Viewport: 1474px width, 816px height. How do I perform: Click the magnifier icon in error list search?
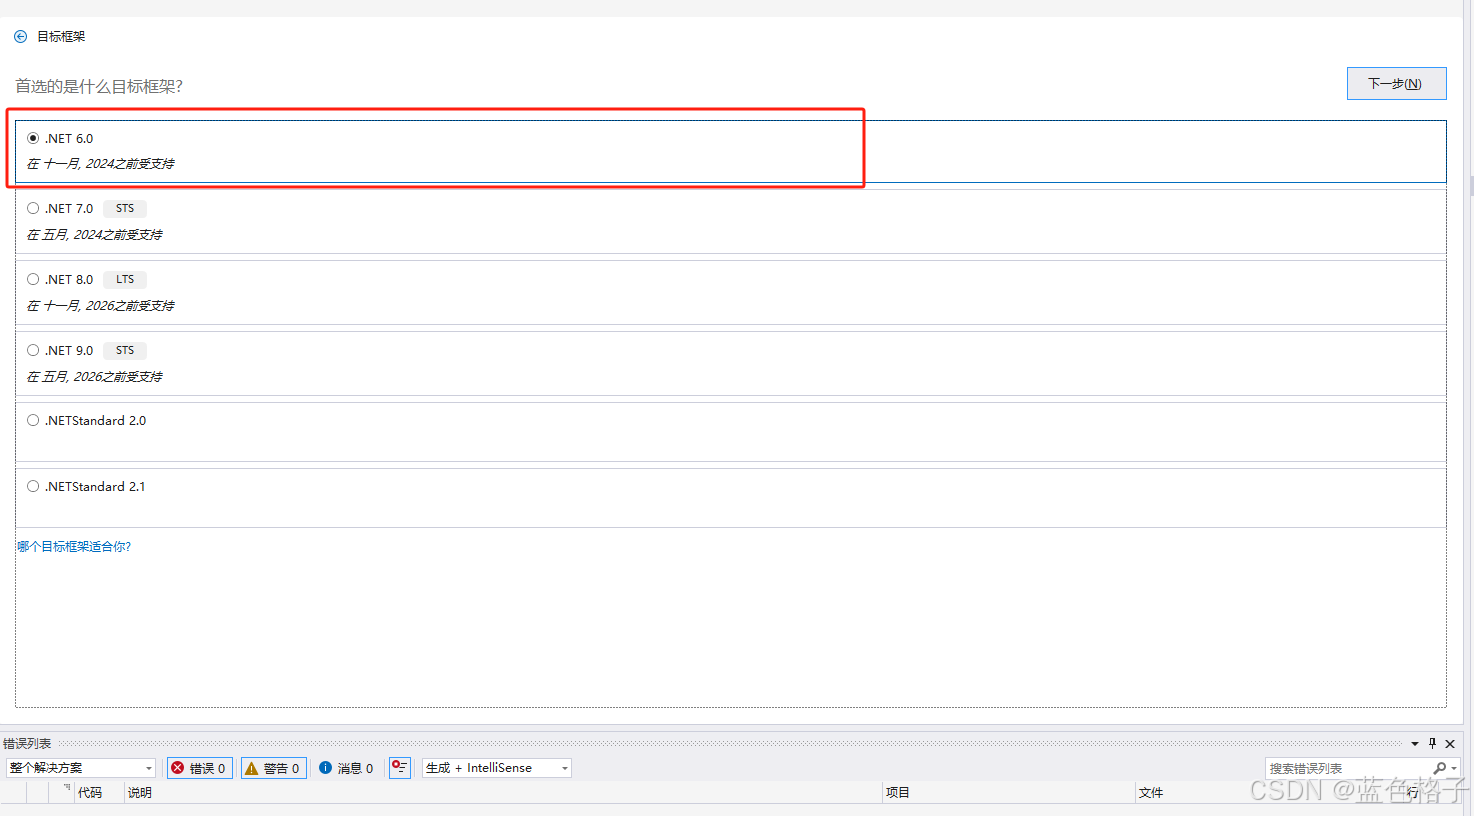(1440, 768)
